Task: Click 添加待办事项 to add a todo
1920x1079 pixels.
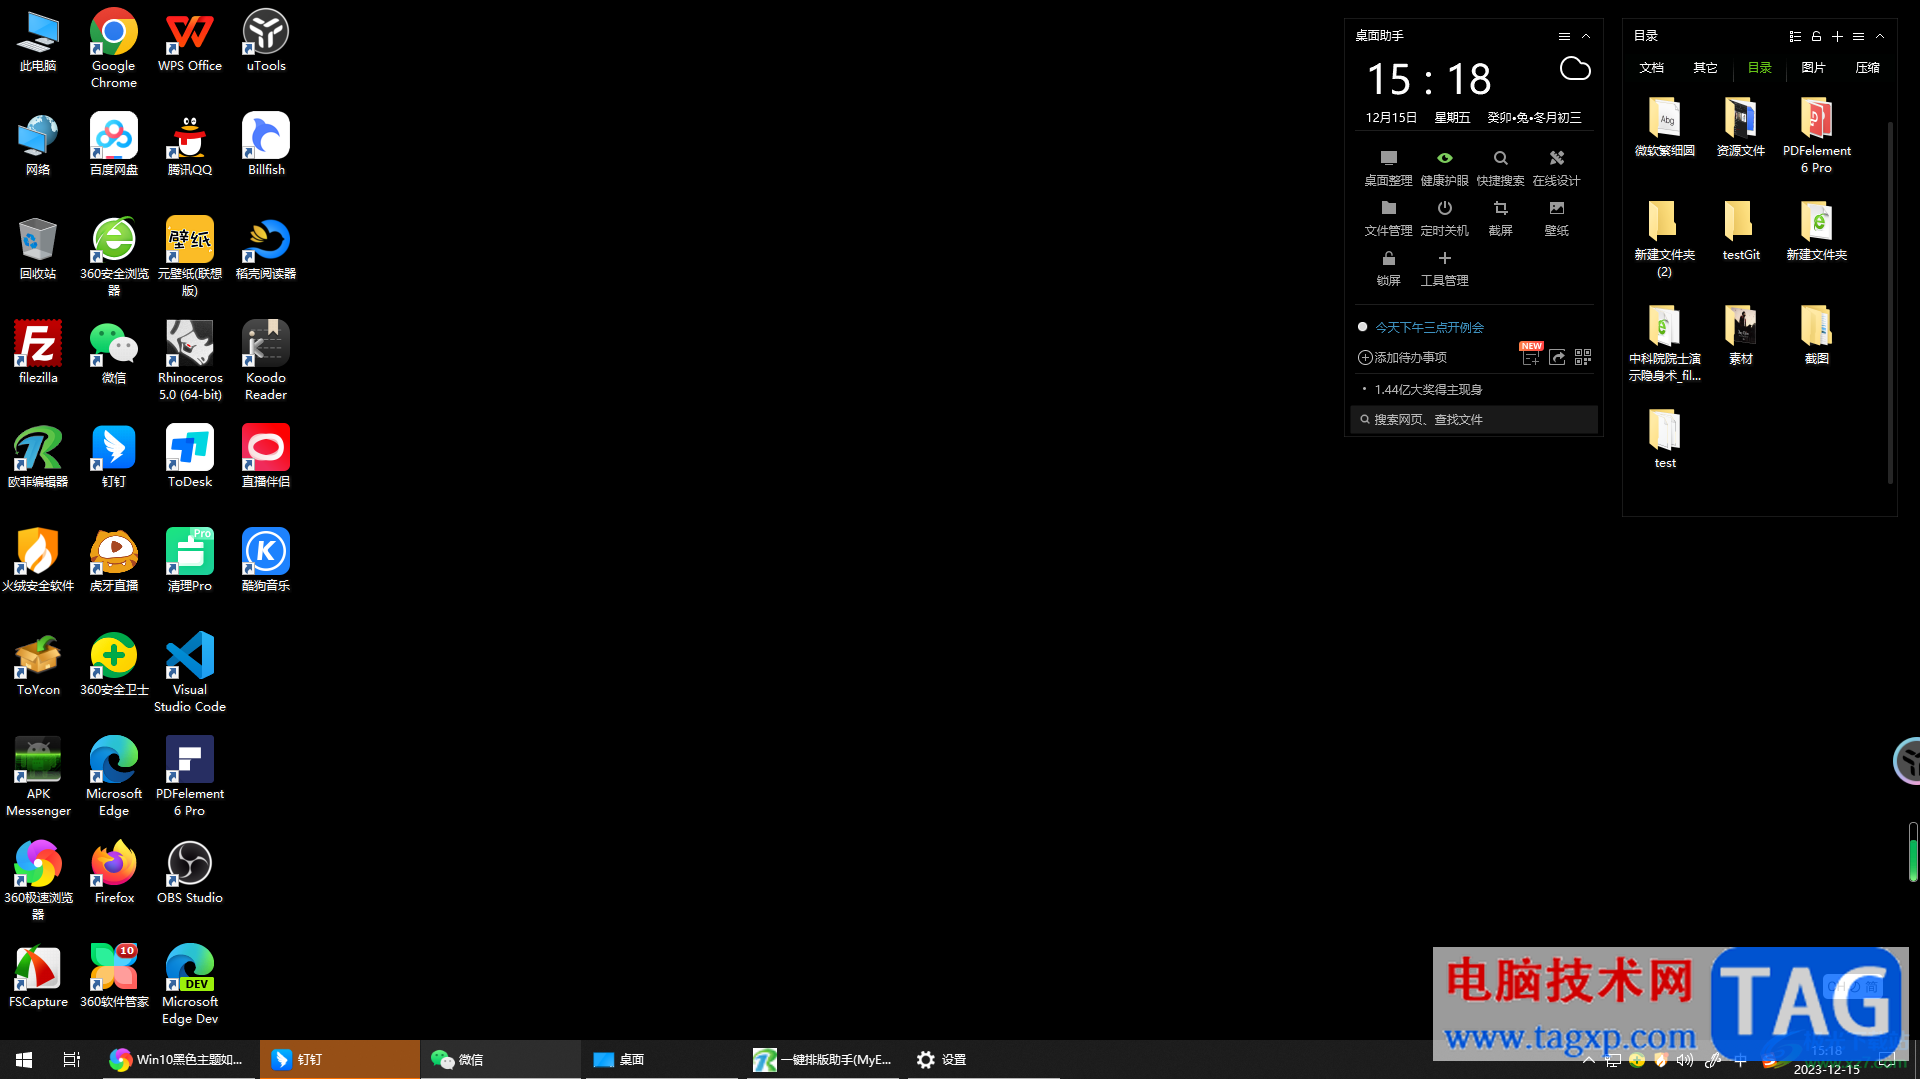Action: 1402,357
